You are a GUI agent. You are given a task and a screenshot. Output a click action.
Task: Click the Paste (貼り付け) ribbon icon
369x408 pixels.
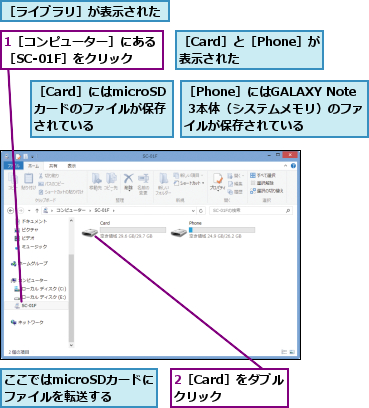(x=29, y=182)
